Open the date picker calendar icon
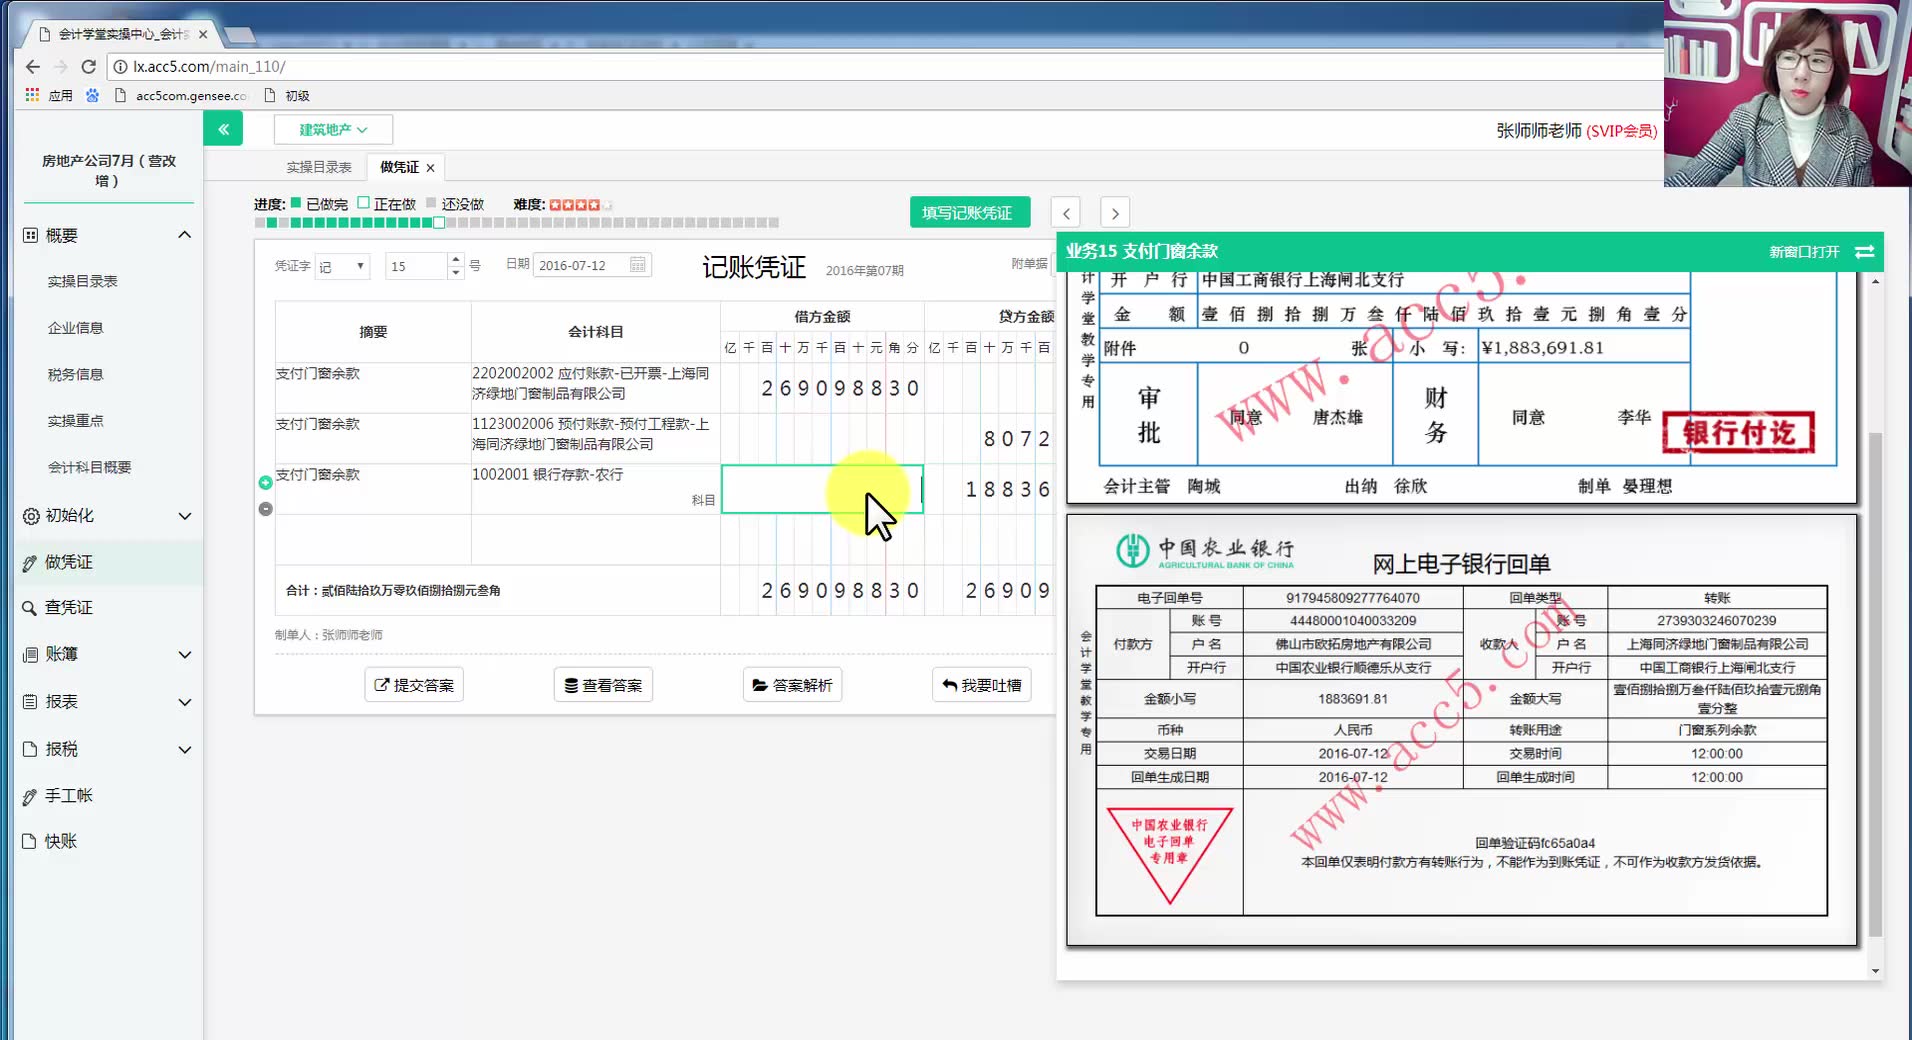Viewport: 1912px width, 1040px height. tap(638, 265)
